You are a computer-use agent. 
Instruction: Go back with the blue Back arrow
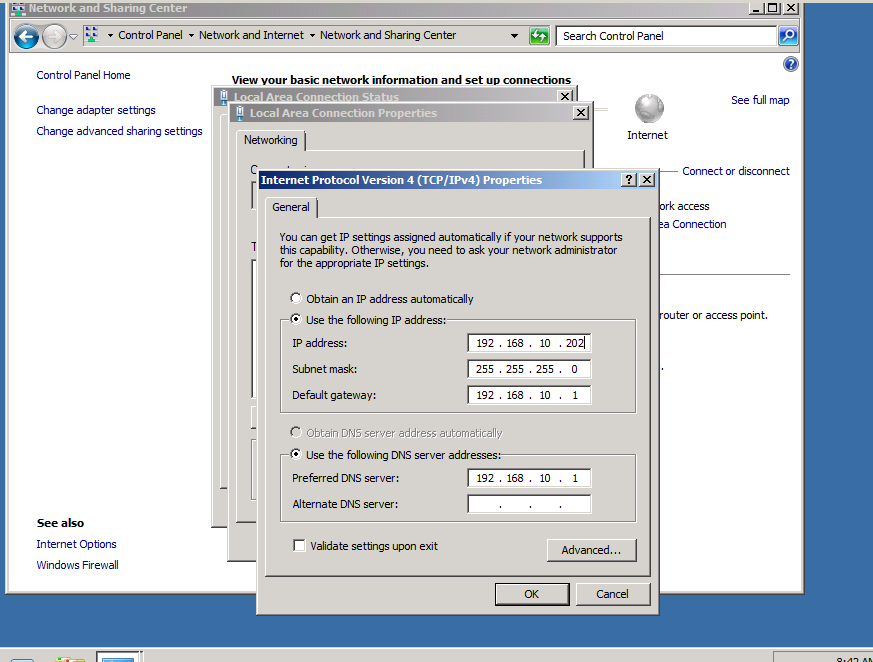26,37
